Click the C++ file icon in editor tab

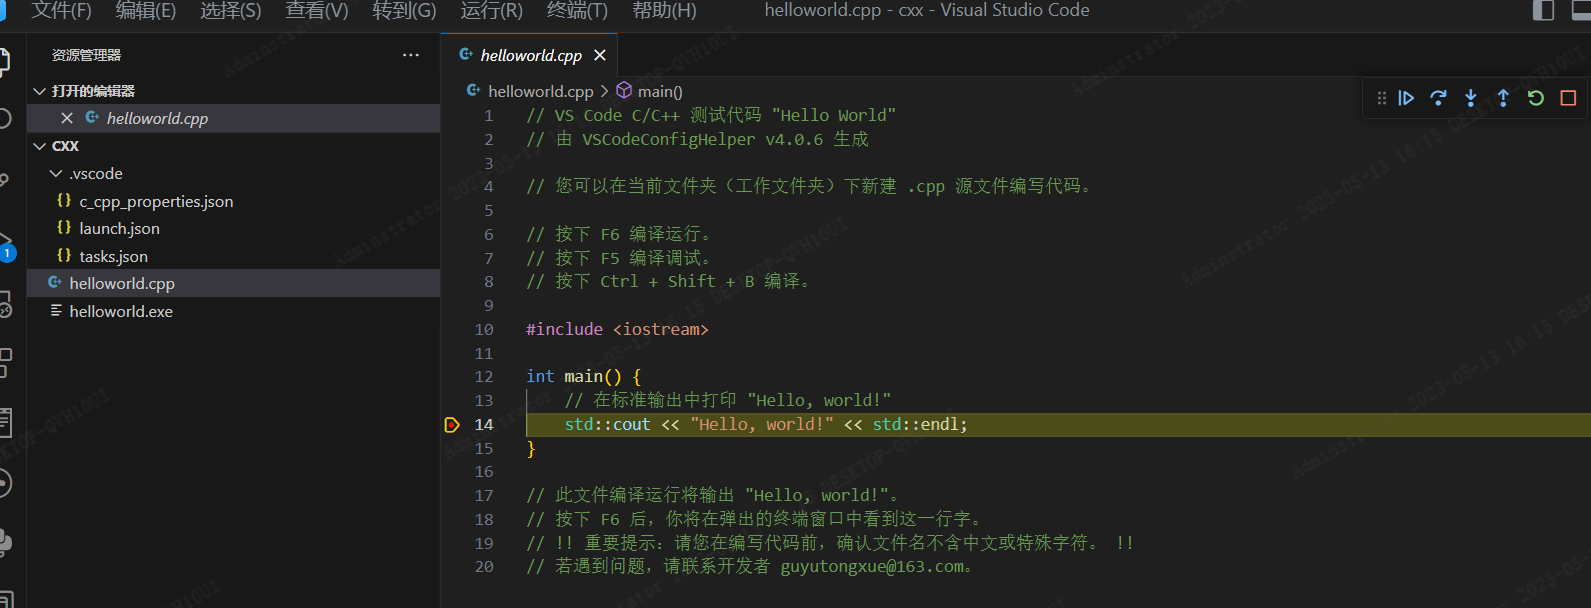pyautogui.click(x=466, y=55)
